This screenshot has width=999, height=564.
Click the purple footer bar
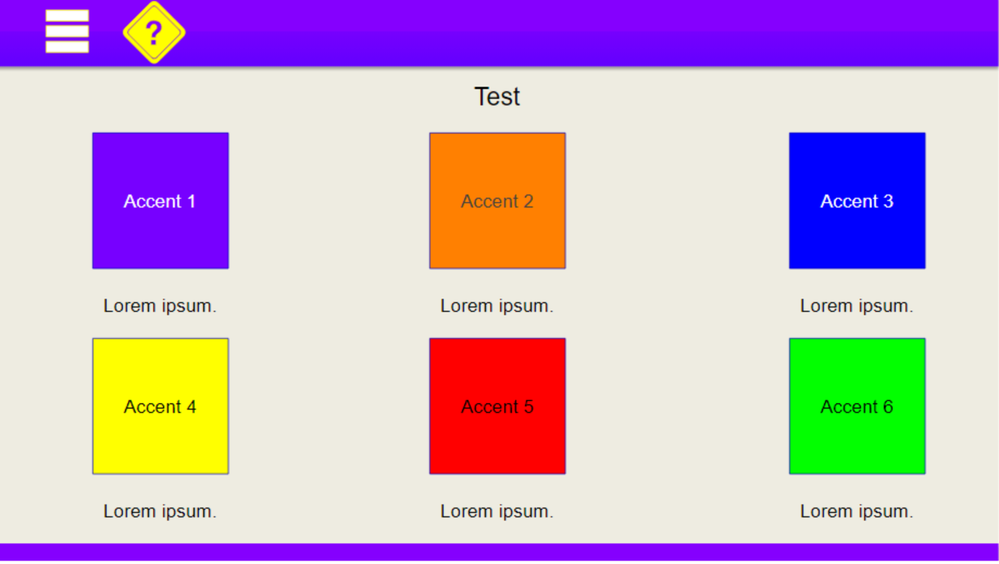(500, 552)
